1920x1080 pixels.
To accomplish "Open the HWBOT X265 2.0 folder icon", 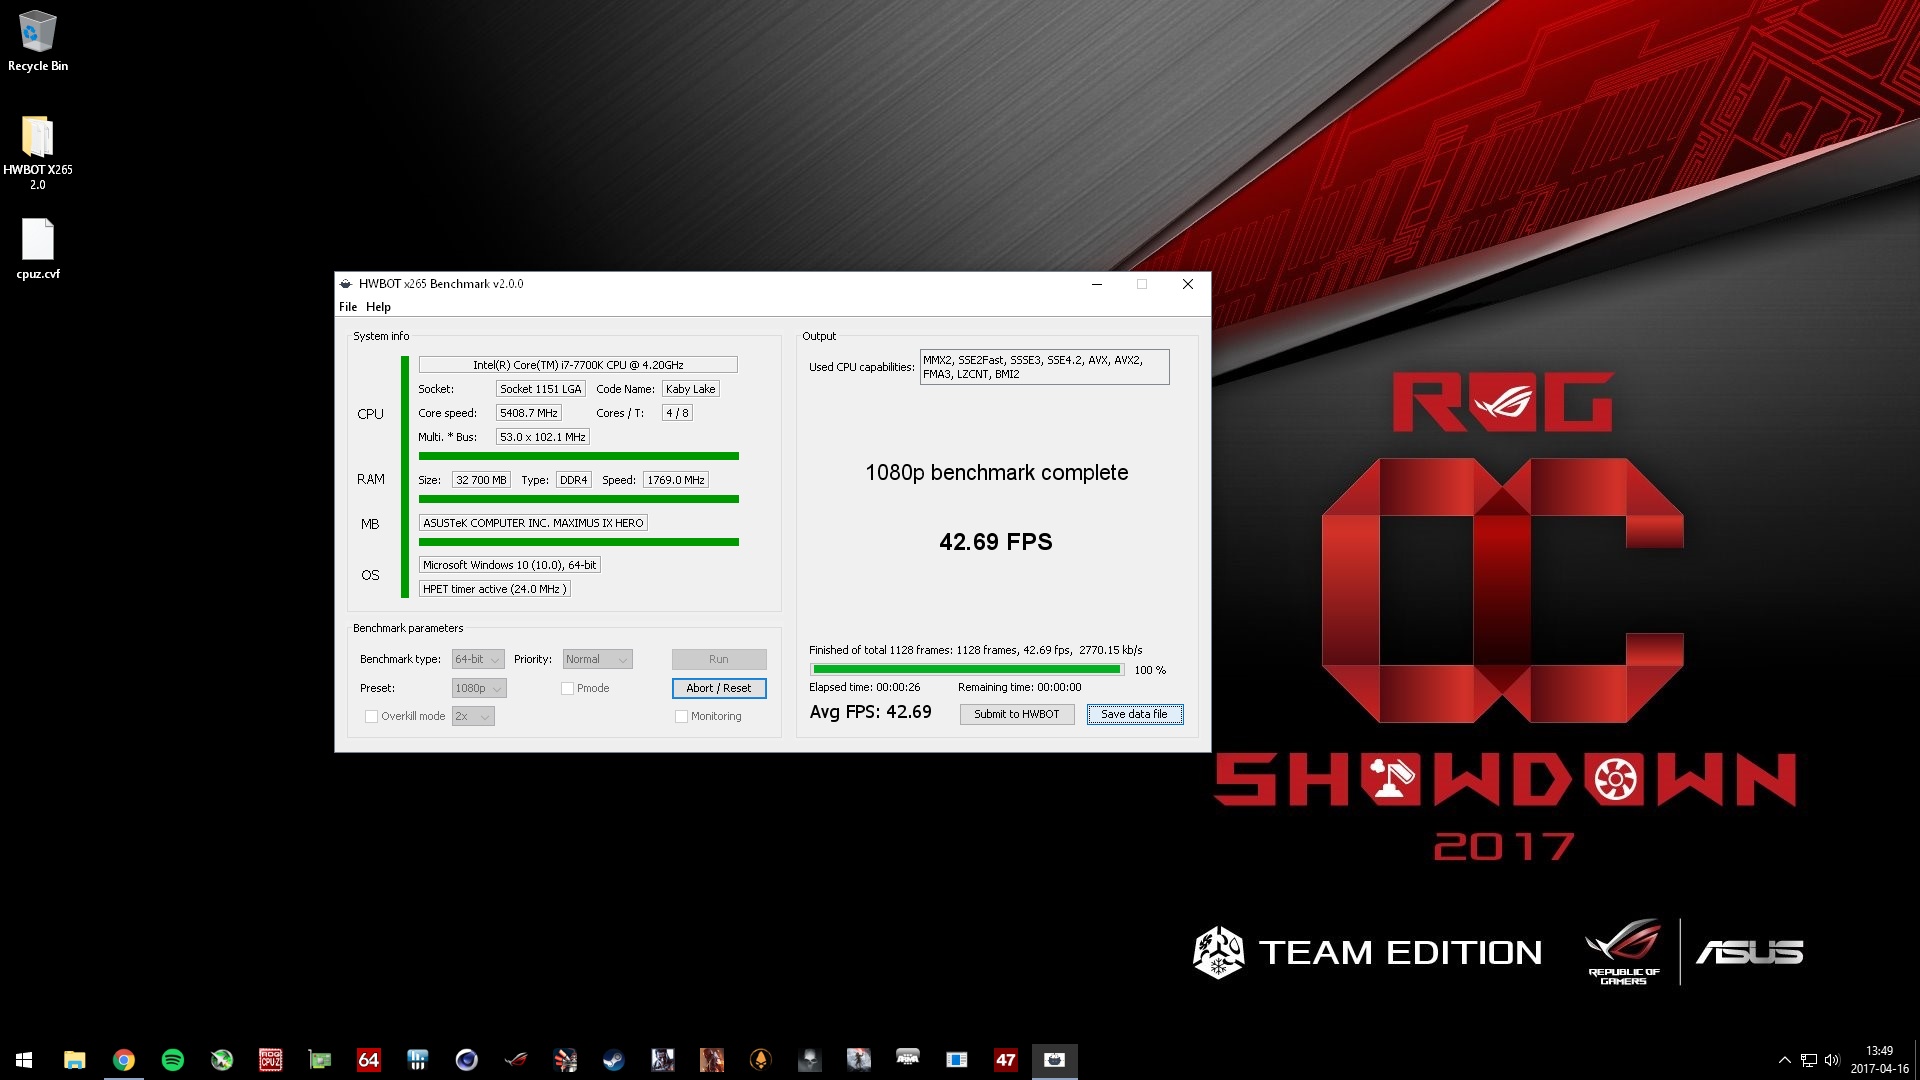I will (x=38, y=152).
